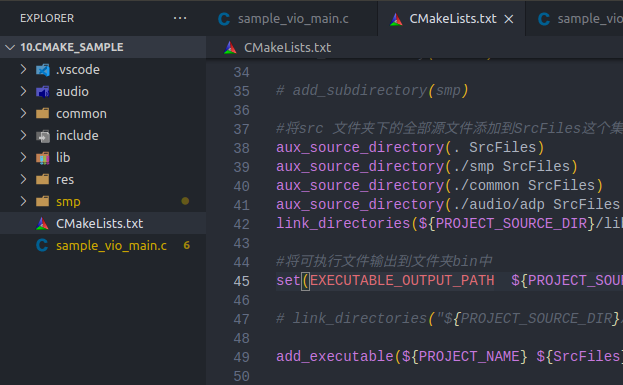Click the audio folder icon
The height and width of the screenshot is (385, 623).
tap(43, 92)
